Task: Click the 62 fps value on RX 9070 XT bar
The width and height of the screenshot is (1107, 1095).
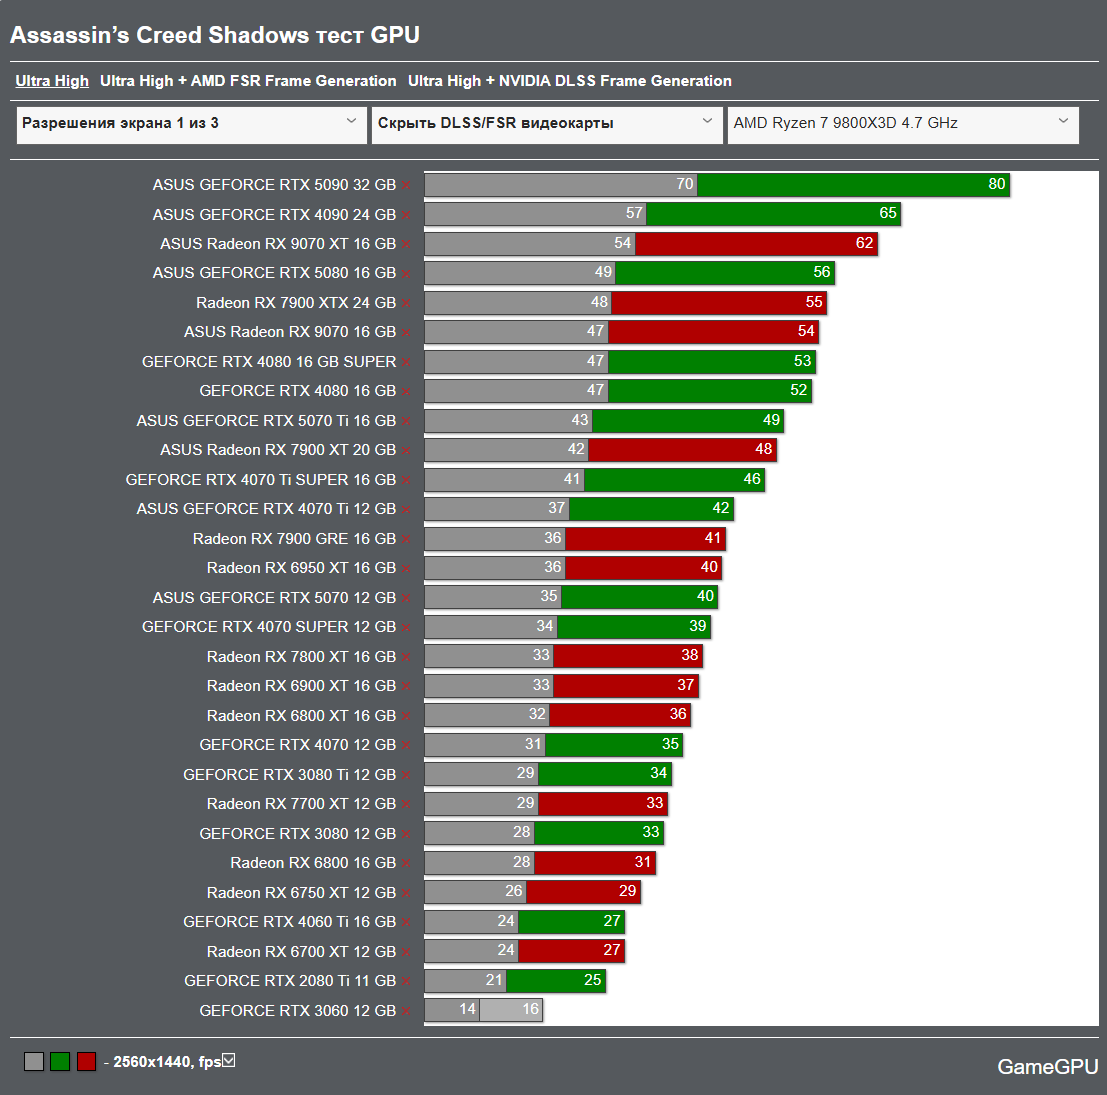Action: pyautogui.click(x=864, y=243)
